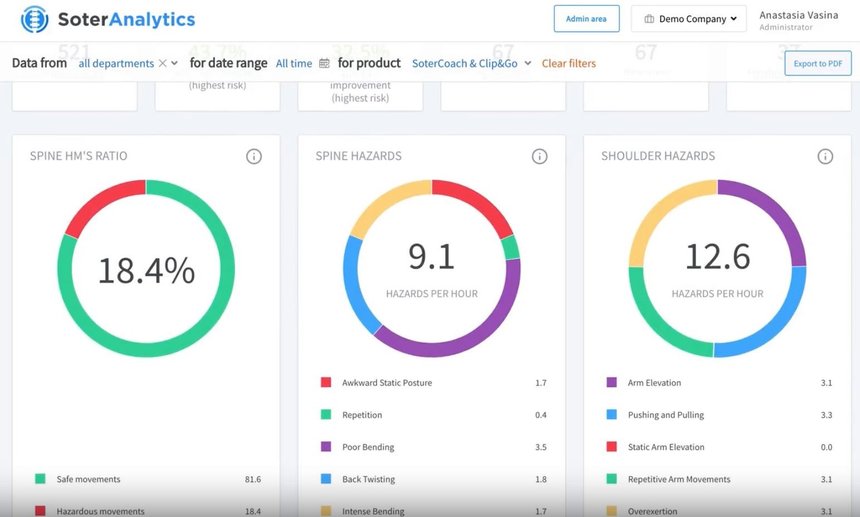Screen dimensions: 860x517
Task: Click green Safe movements legend swatch
Action: [40, 479]
